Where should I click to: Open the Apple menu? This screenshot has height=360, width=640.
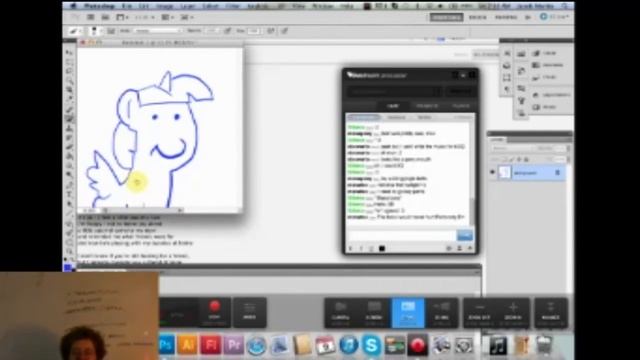73,6
